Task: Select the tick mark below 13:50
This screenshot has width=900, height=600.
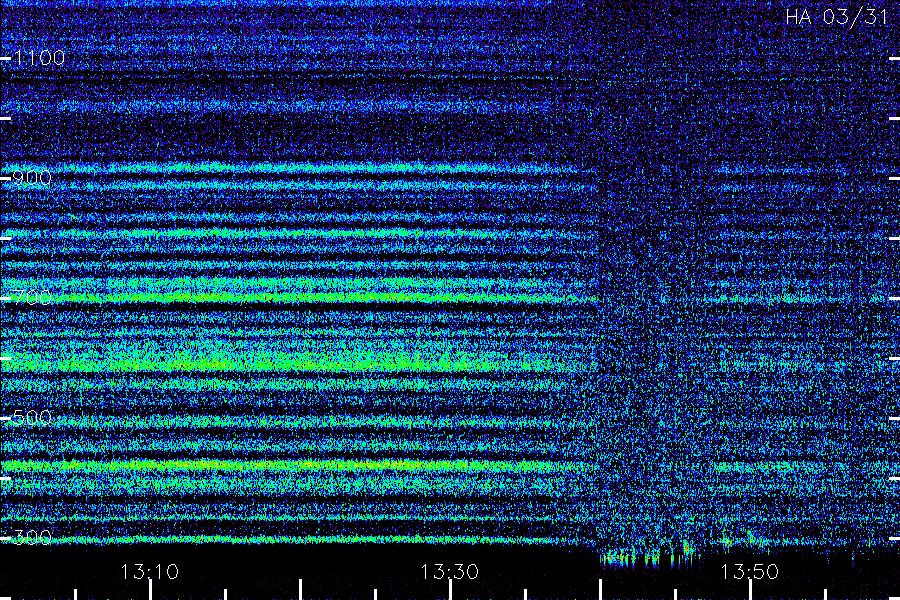Action: pos(750,590)
